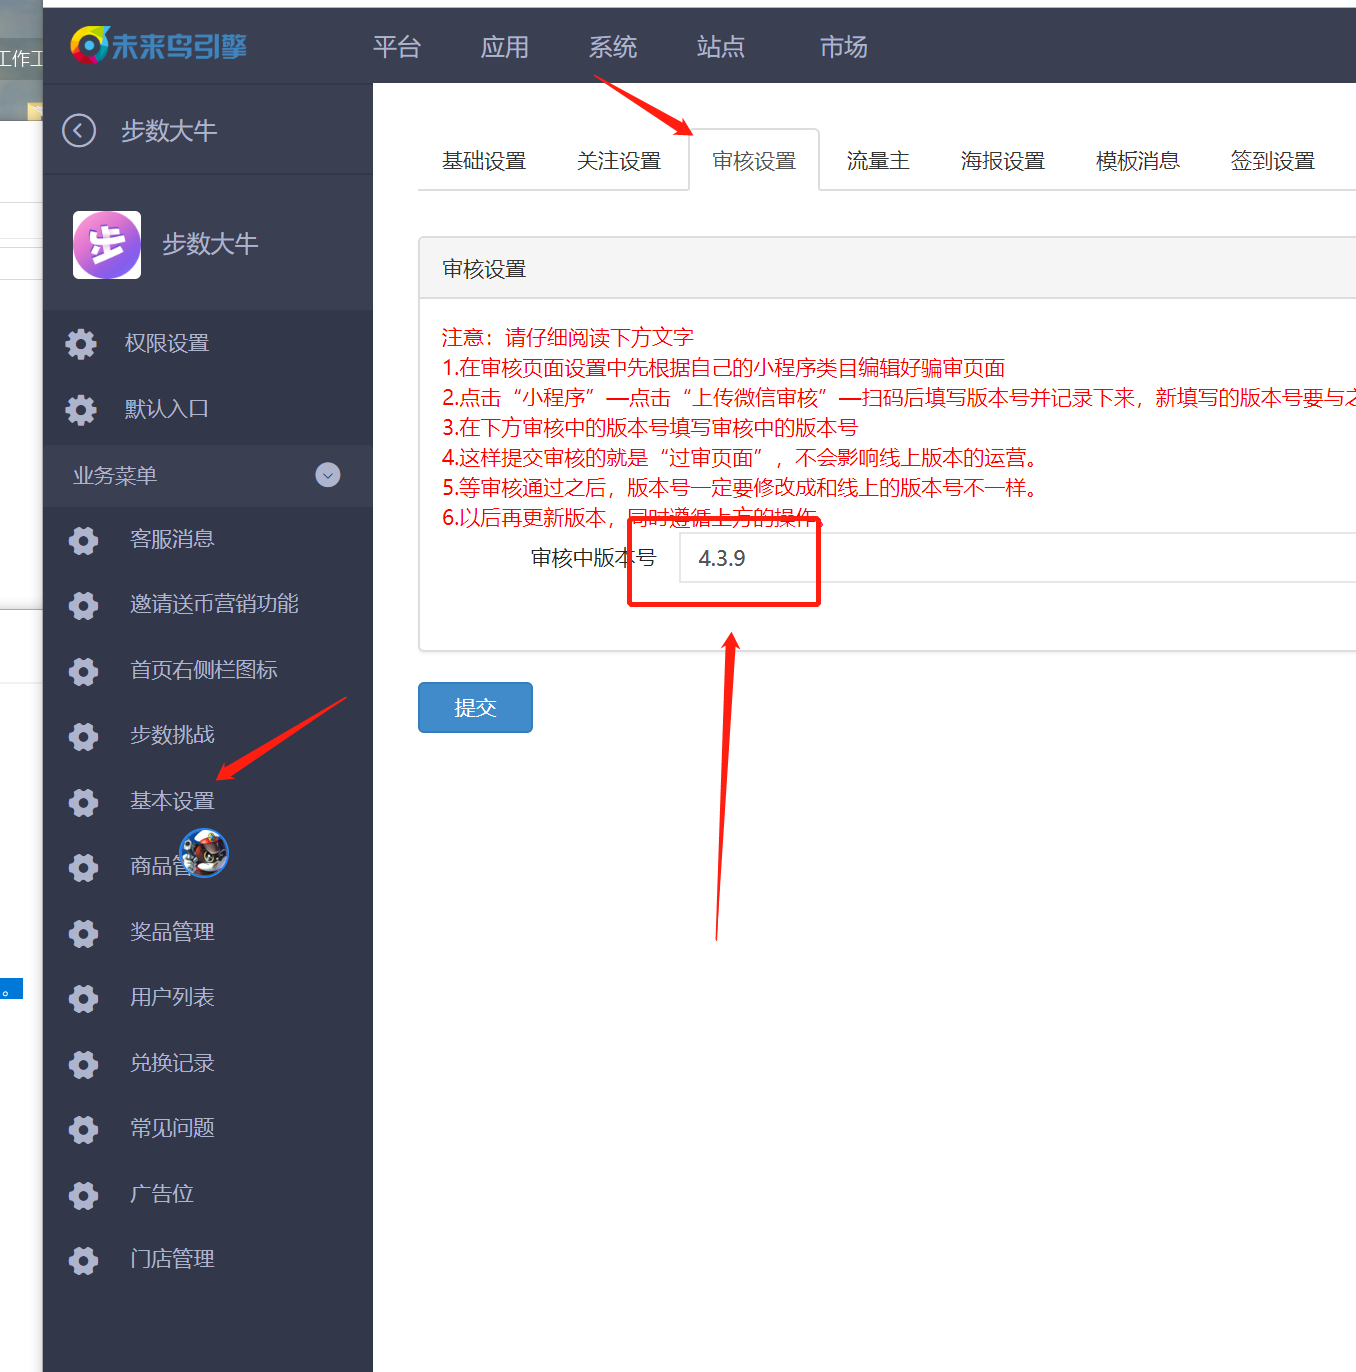Image resolution: width=1356 pixels, height=1372 pixels.
Task: Click the floating cartoon avatar icon
Action: 204,853
